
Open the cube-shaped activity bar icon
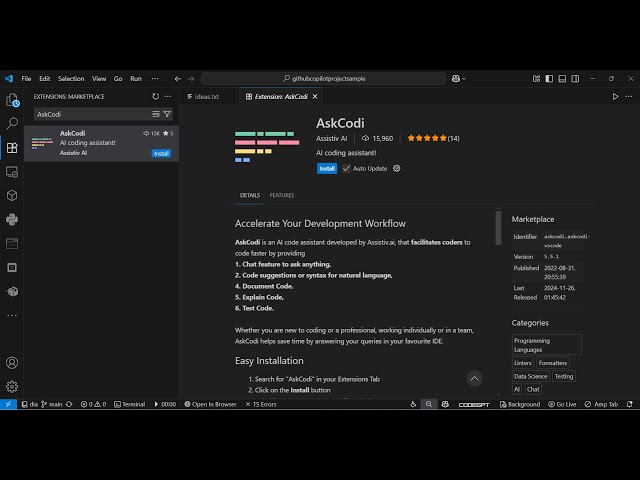[12, 196]
